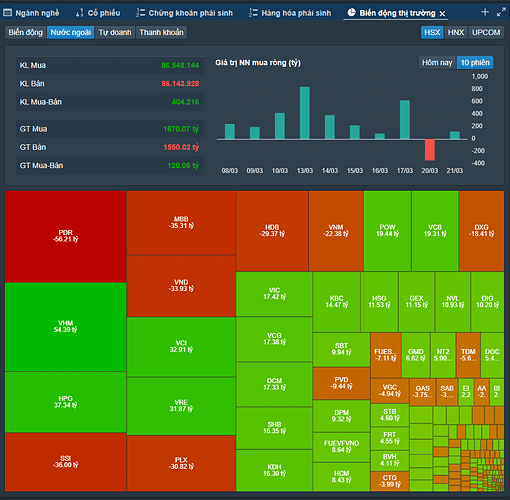Select the GEX treemap tile

coord(417,302)
